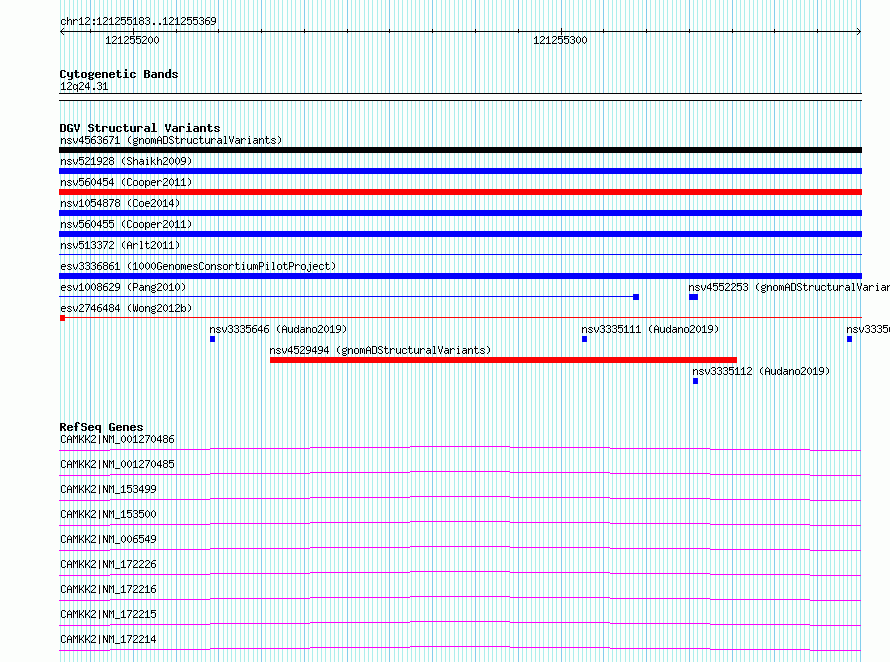Screen dimensions: 890x662
Task: Click the nsv4563671 (gnomADStructuralVariants) label
Action: pos(171,140)
